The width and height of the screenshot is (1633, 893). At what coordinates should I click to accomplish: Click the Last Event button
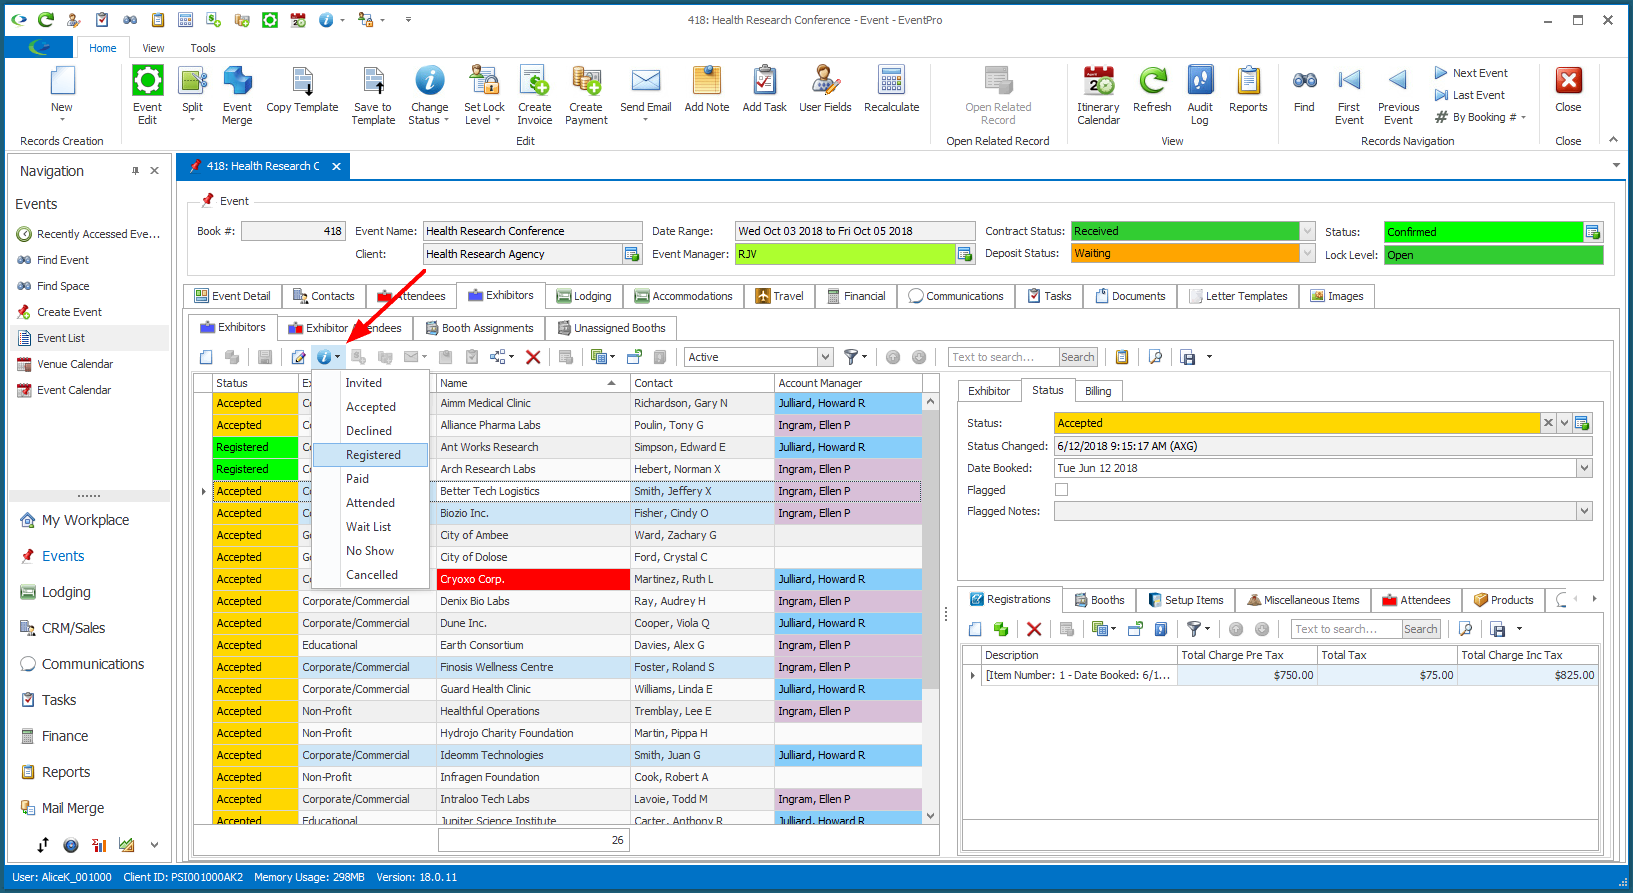click(x=1469, y=95)
